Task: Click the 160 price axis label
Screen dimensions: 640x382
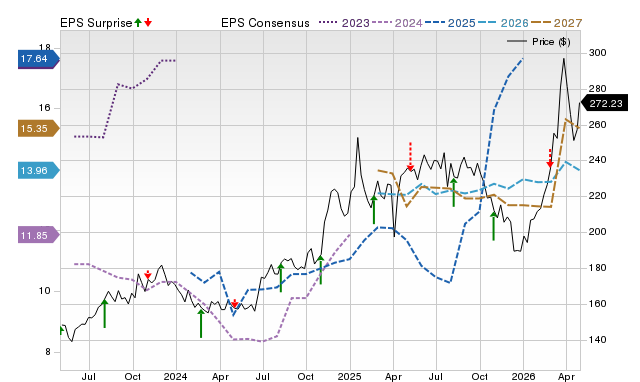Action: point(598,304)
